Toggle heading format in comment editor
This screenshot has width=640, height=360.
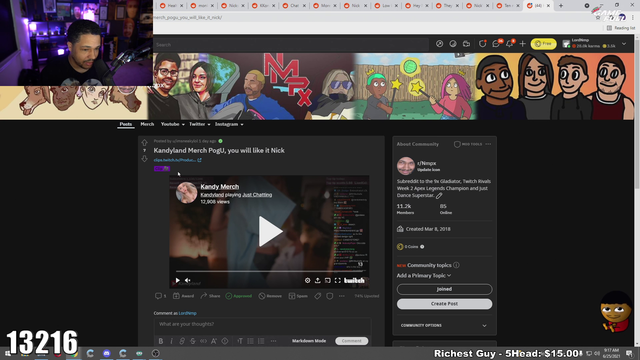coord(240,341)
